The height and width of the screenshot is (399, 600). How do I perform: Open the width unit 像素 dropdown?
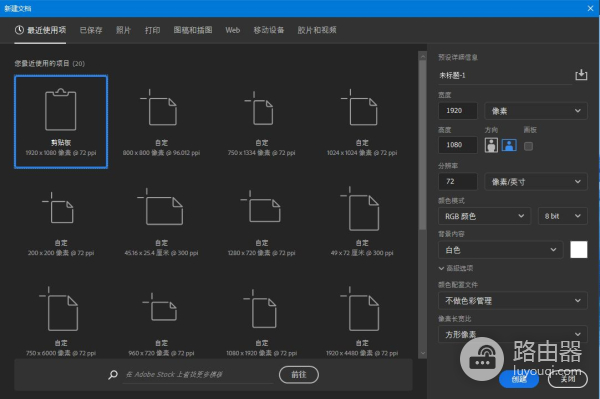pyautogui.click(x=536, y=111)
